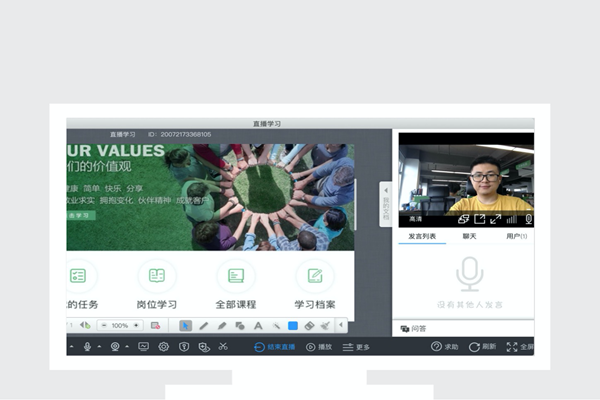Viewport: 600px width, 400px height.
Task: Select the line drawing tool
Action: pos(204,326)
